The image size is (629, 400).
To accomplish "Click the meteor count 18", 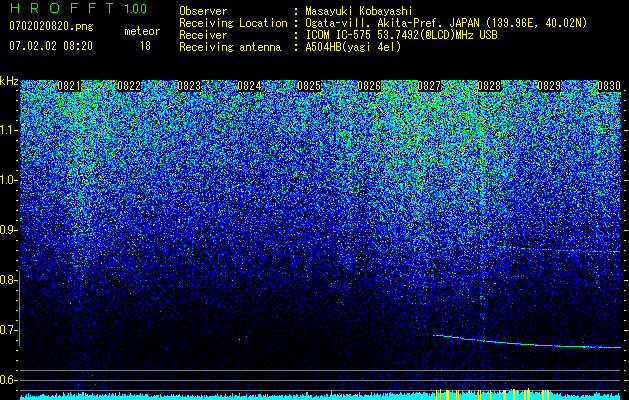I will pos(145,46).
